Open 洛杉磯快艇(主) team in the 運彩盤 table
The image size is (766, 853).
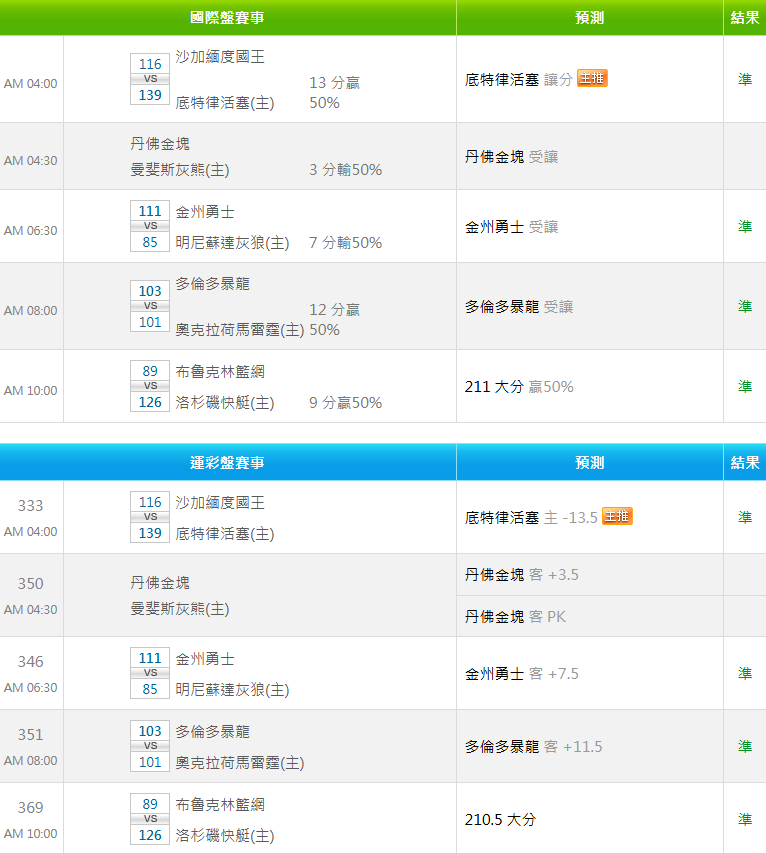pyautogui.click(x=225, y=835)
